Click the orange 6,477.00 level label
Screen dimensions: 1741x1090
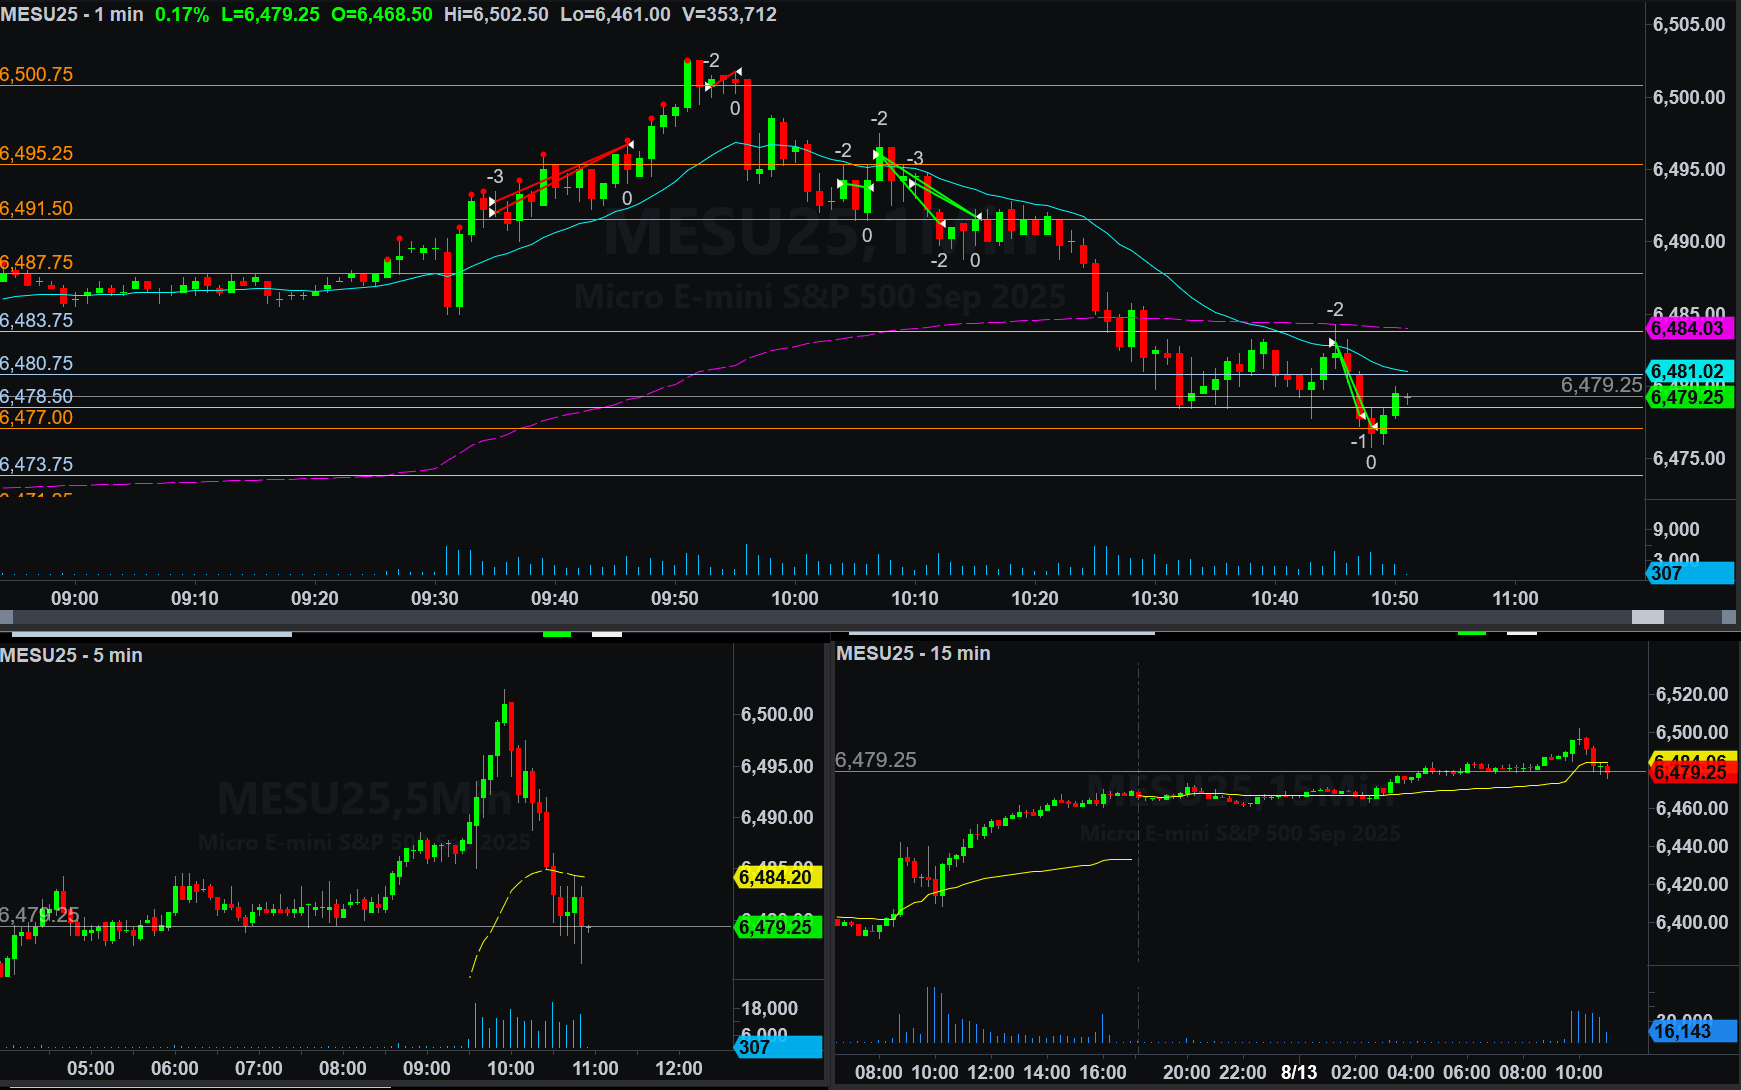[37, 418]
